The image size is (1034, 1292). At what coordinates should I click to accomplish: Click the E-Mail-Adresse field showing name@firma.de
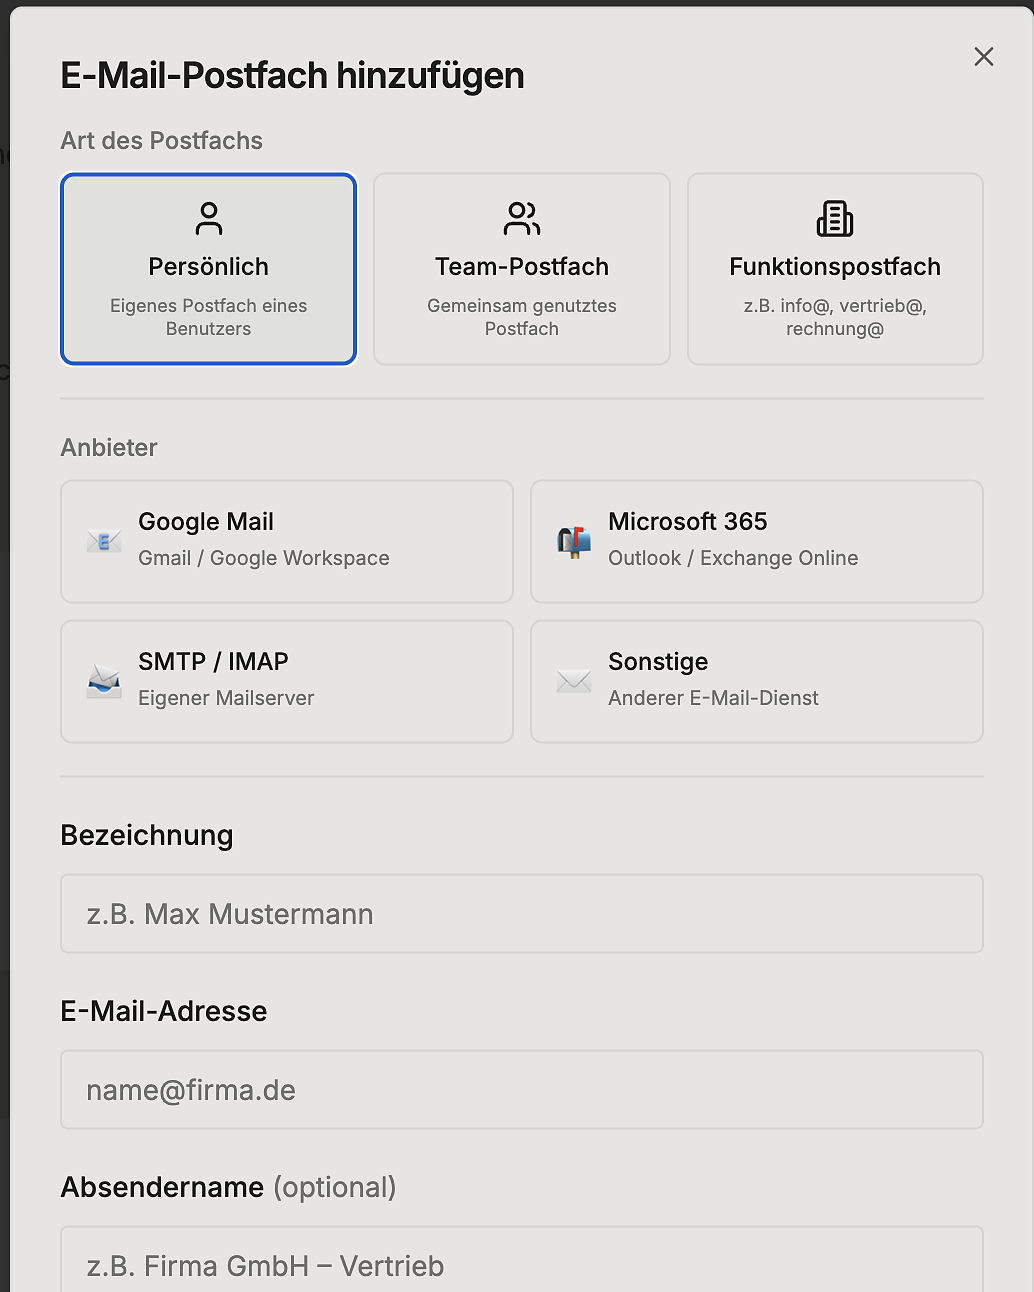click(x=521, y=1089)
